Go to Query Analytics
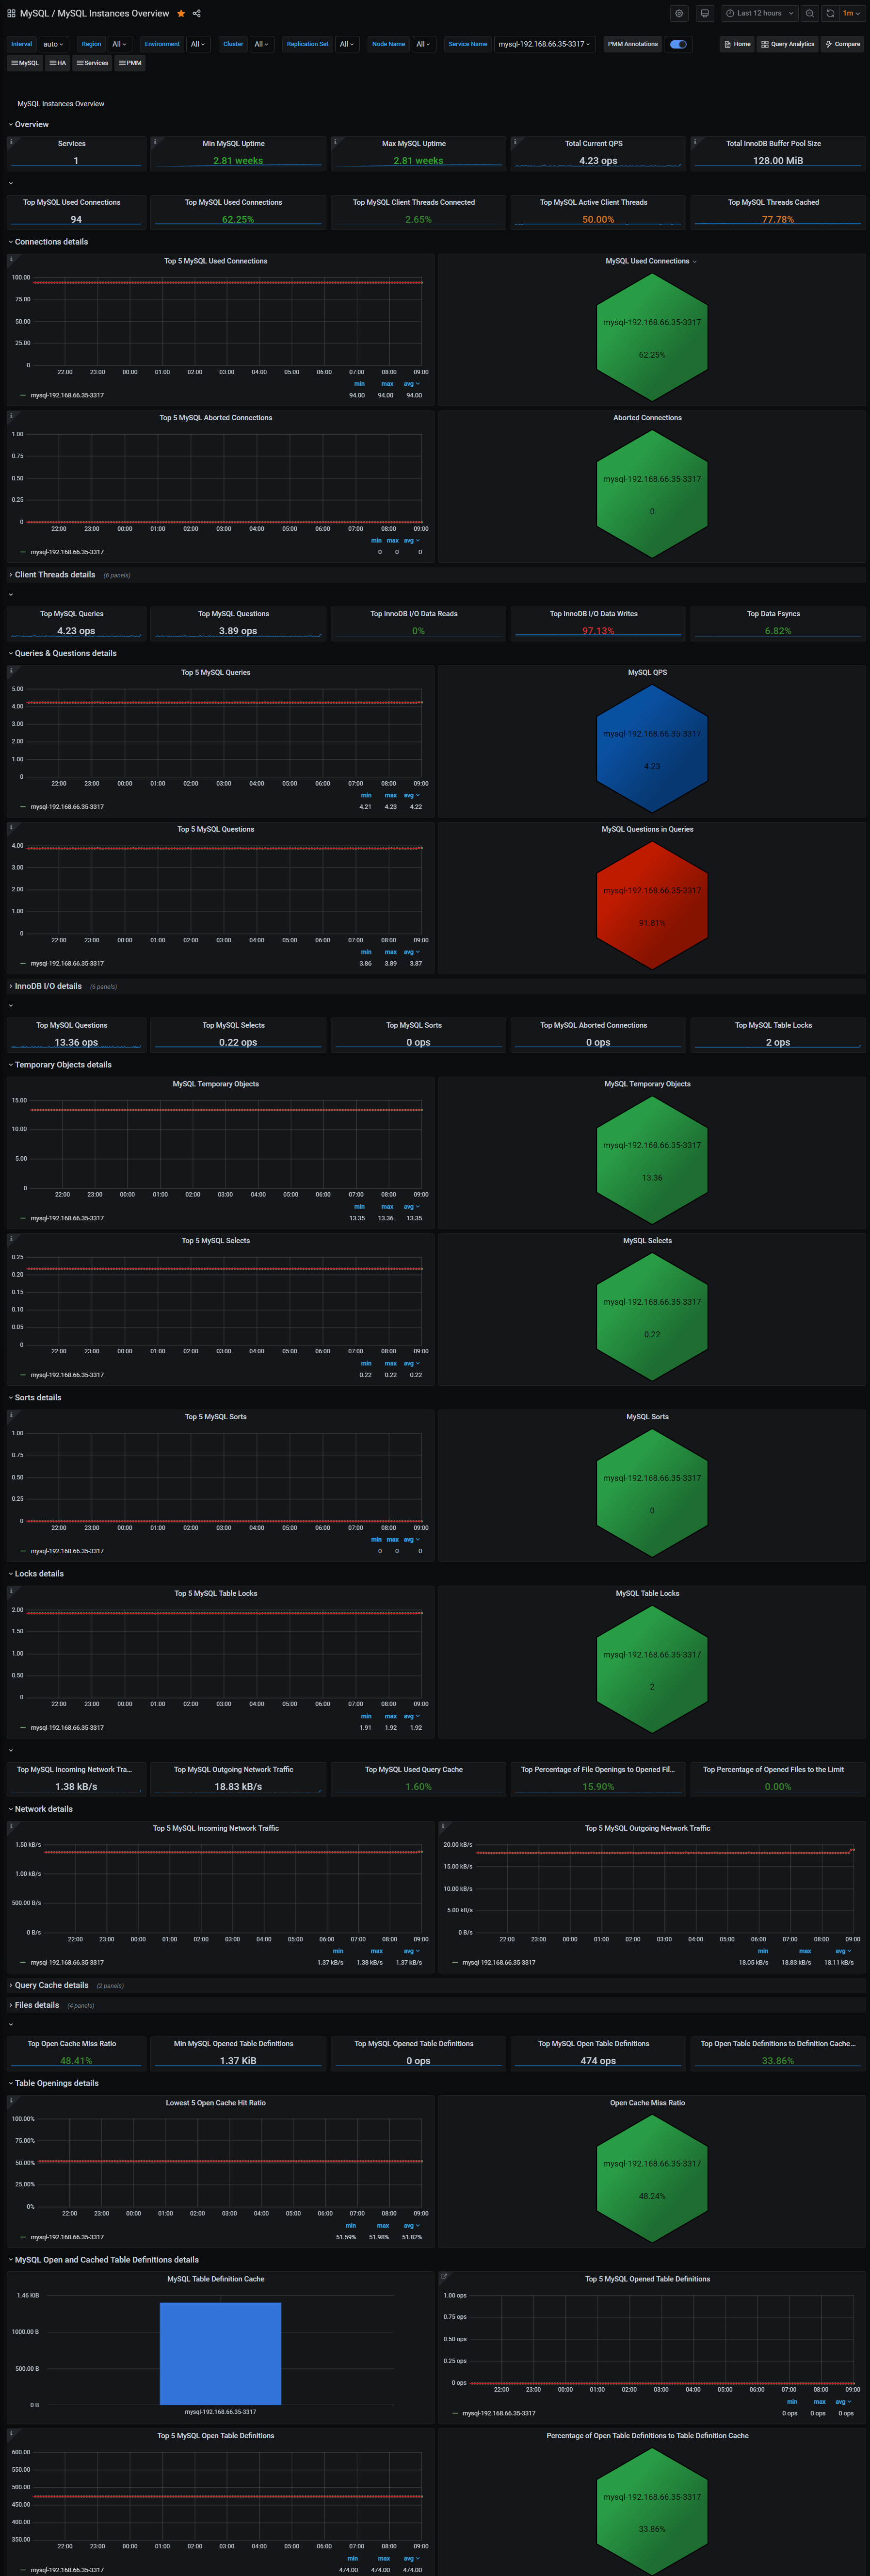This screenshot has height=2576, width=870. [788, 44]
